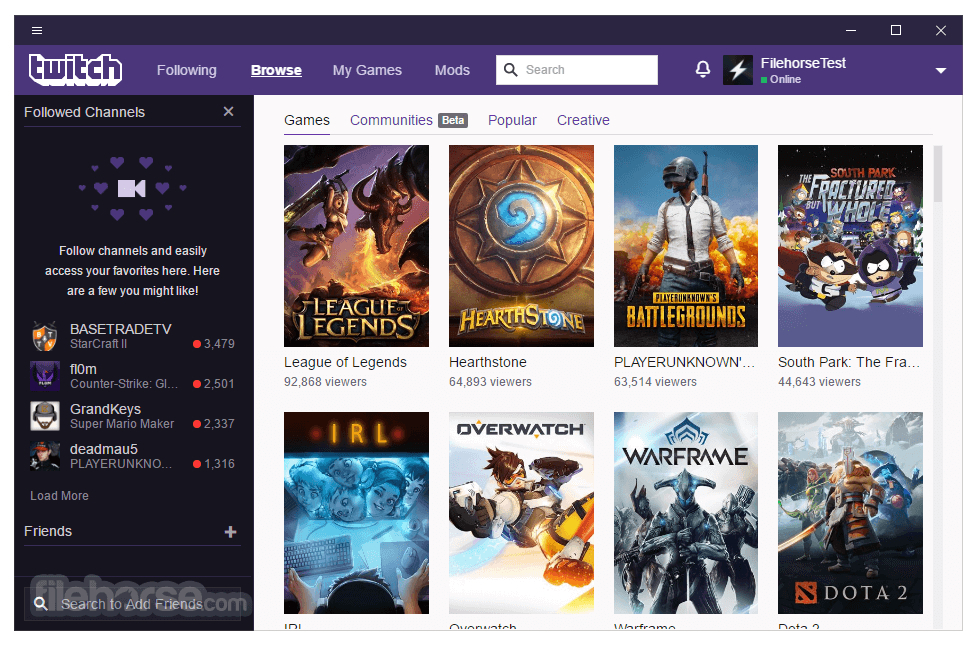Open the hamburger menu icon
The width and height of the screenshot is (979, 647).
(37, 30)
